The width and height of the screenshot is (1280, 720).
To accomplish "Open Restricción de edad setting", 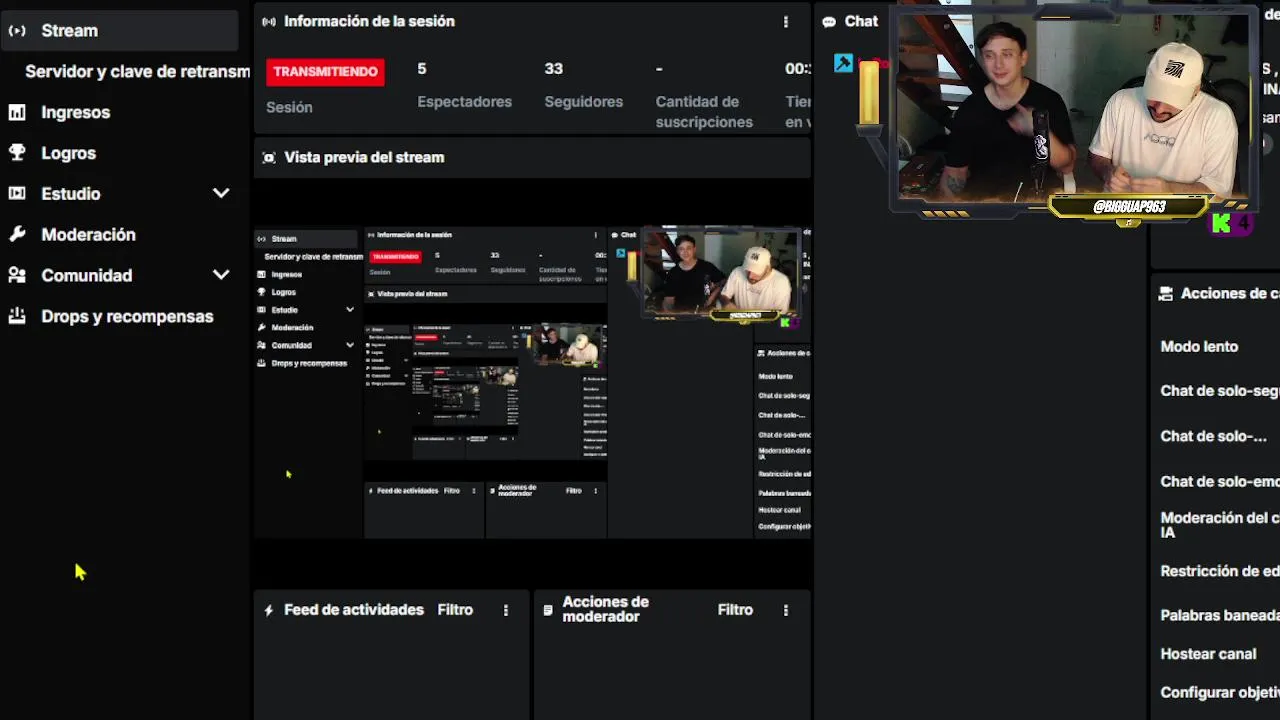I will tap(1220, 571).
